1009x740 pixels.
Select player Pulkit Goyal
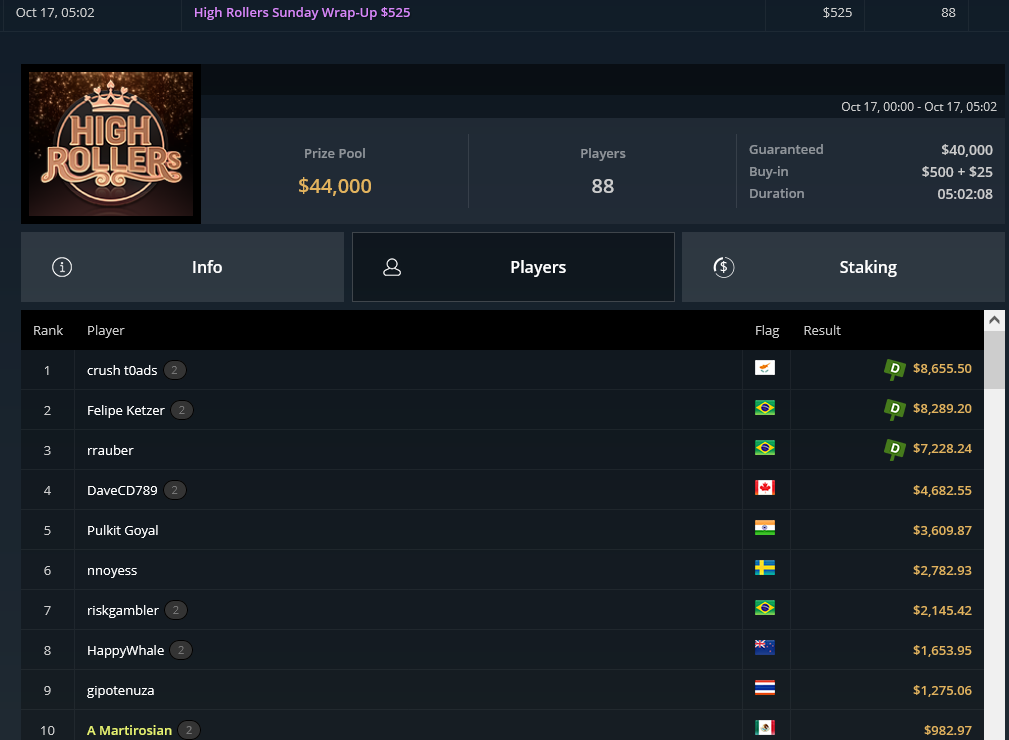[122, 530]
